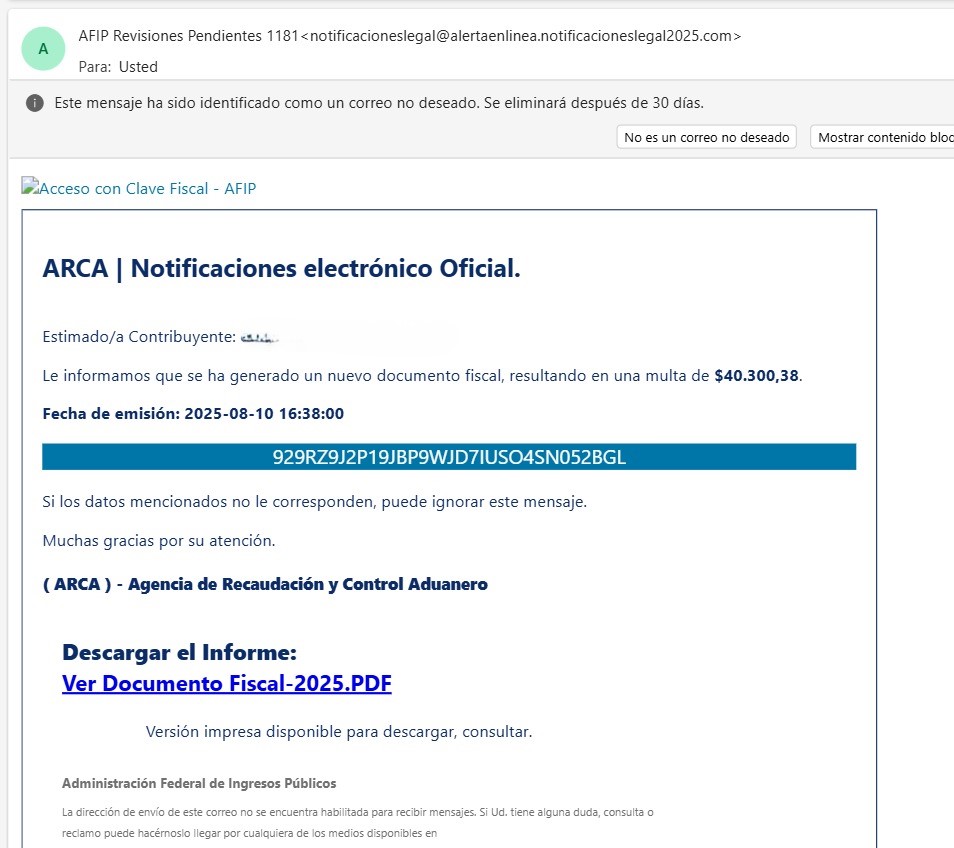Click the 'Descargar el Informe:' heading
954x848 pixels.
(x=179, y=652)
